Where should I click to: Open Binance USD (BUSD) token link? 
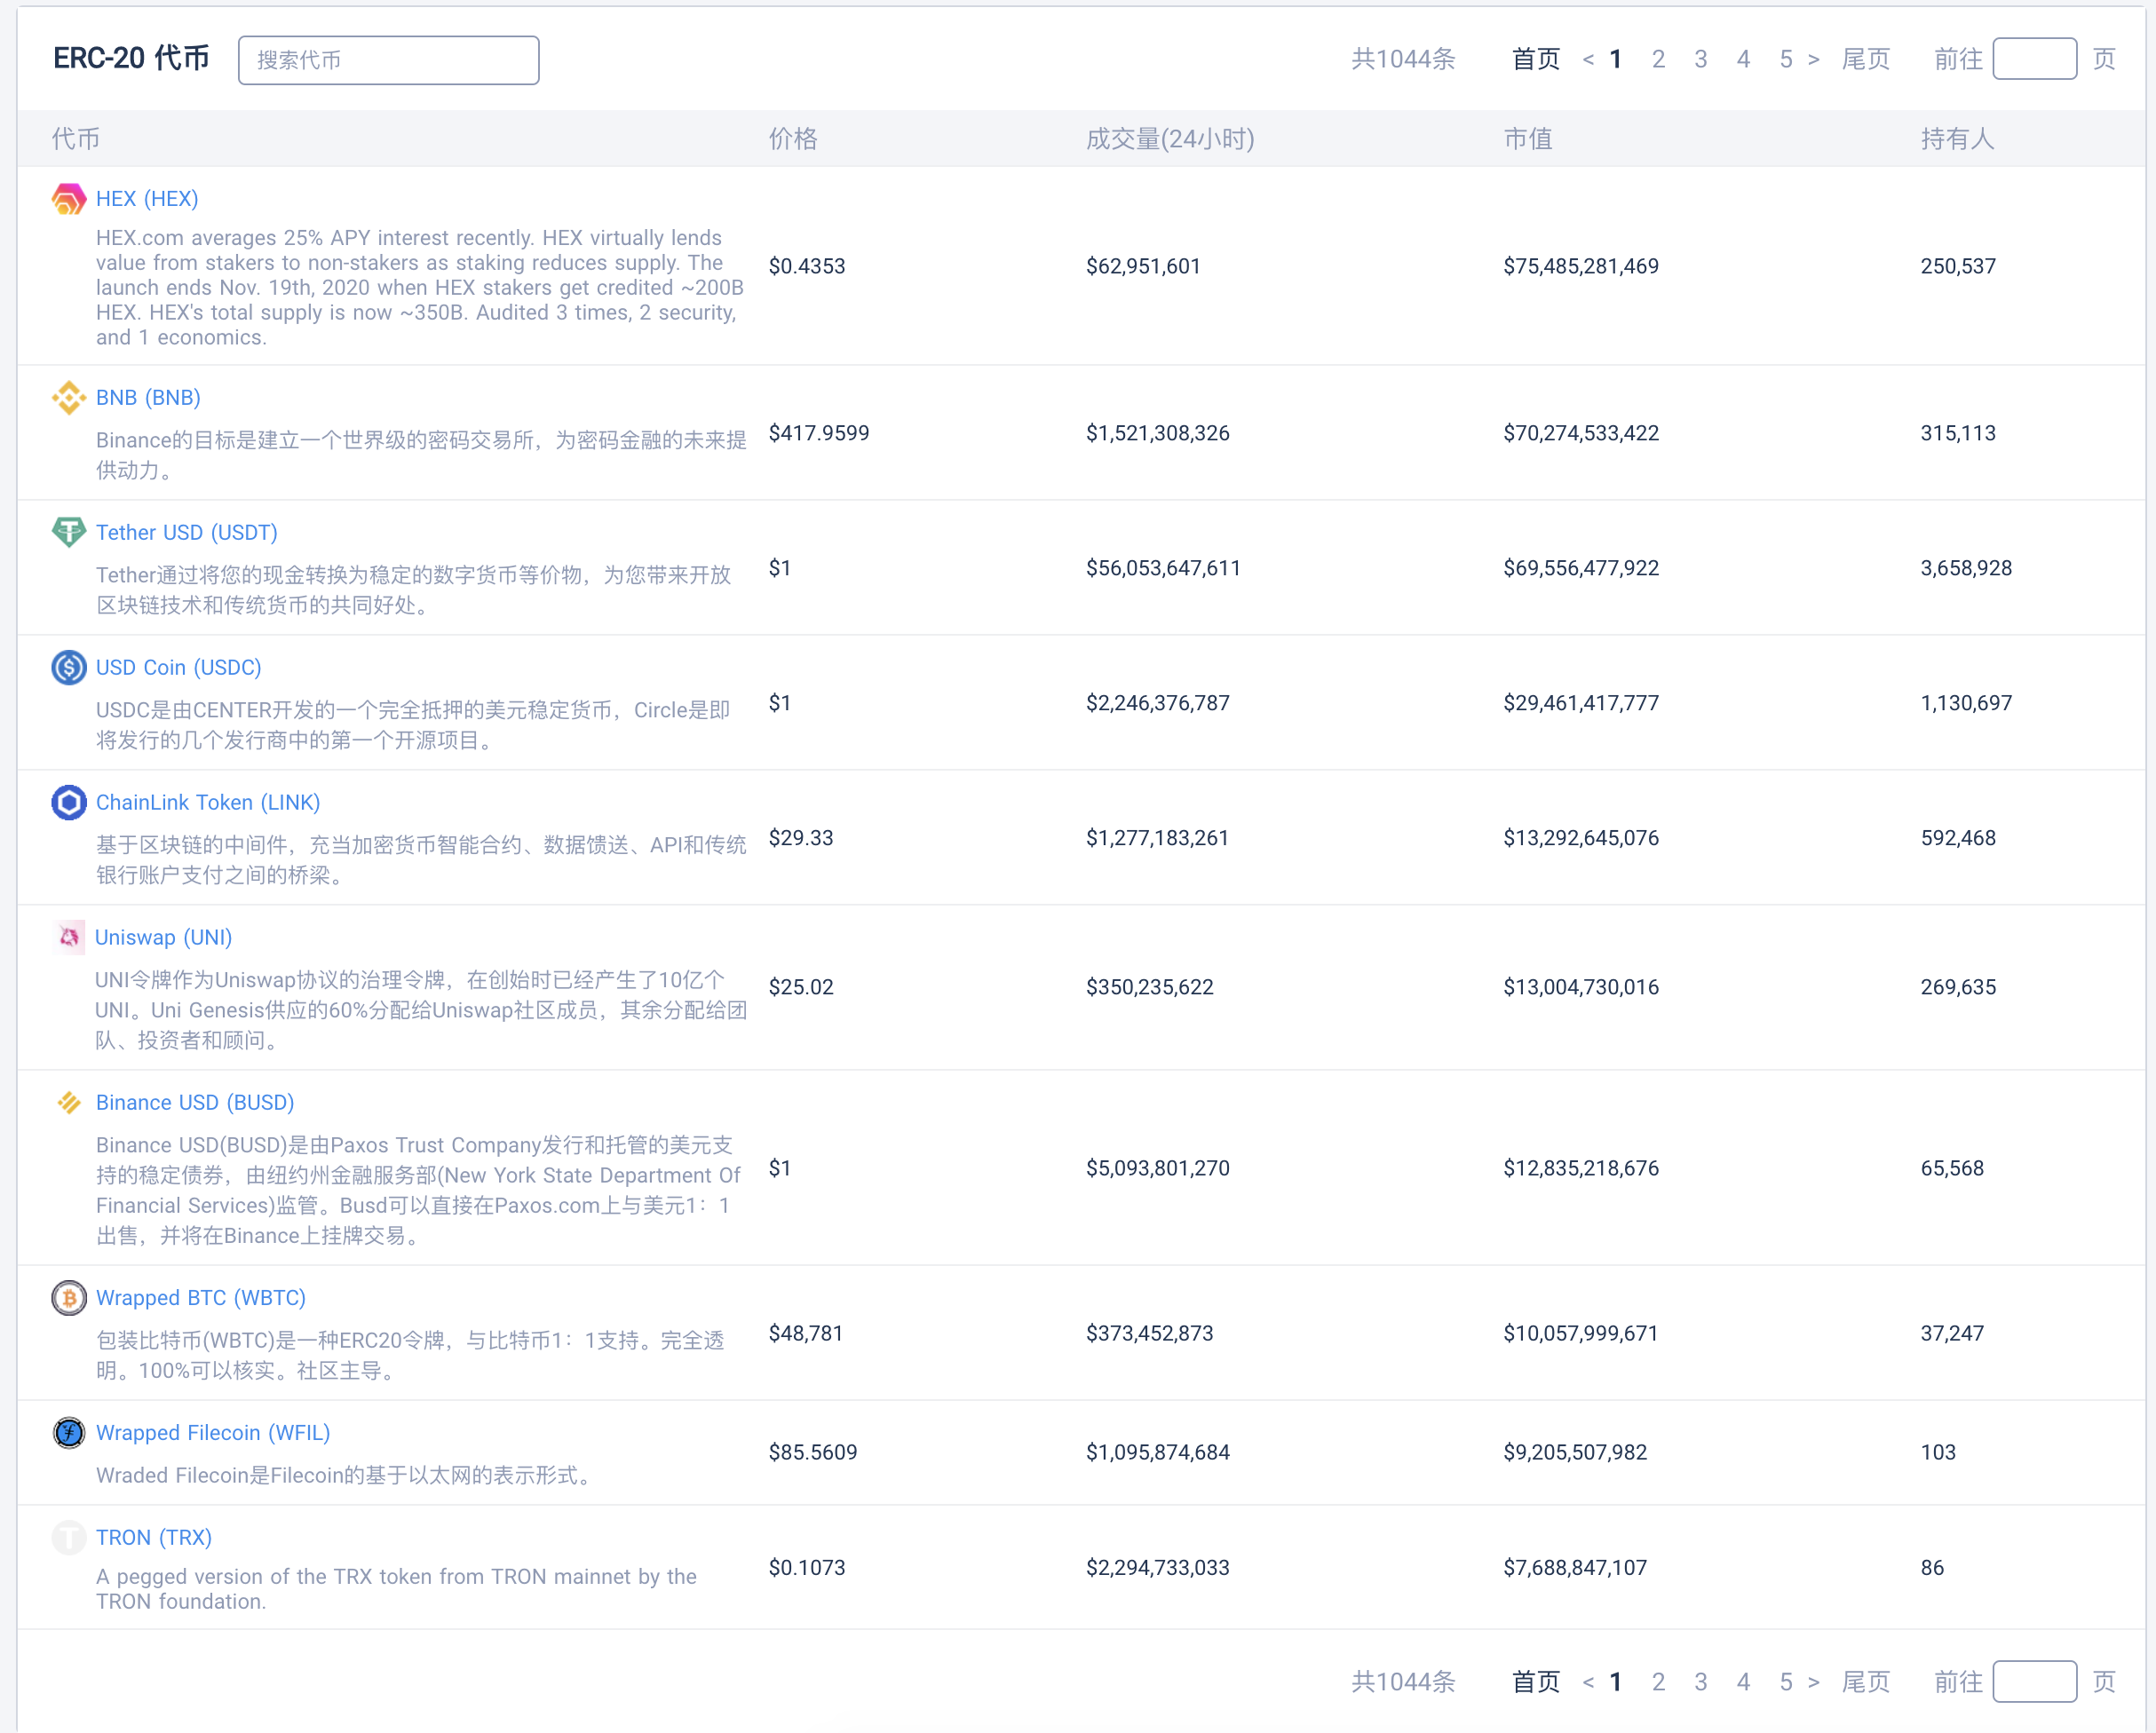coord(195,1102)
